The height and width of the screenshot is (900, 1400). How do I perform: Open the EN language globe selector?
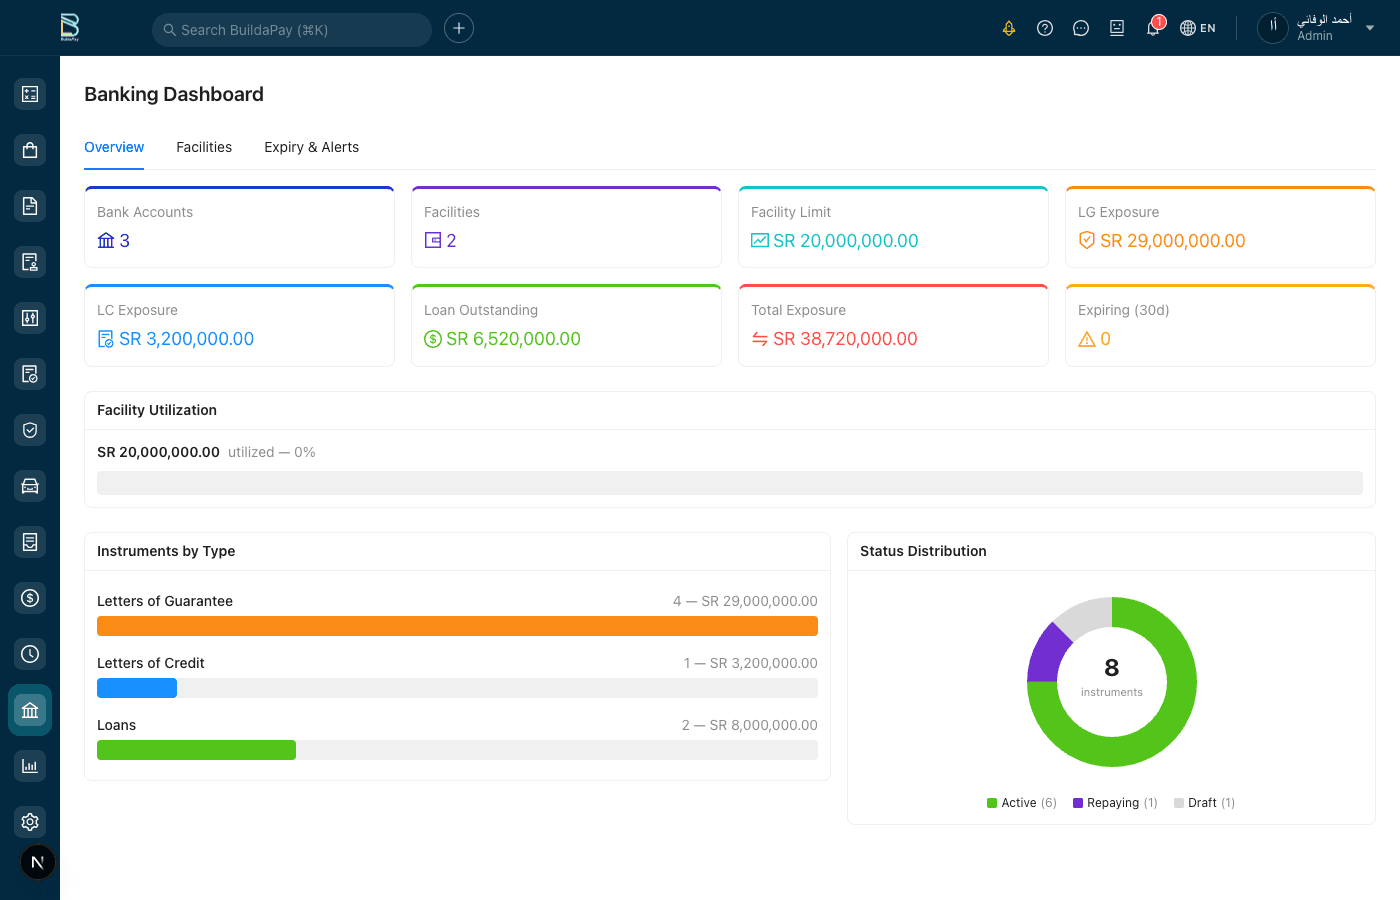pos(1197,27)
